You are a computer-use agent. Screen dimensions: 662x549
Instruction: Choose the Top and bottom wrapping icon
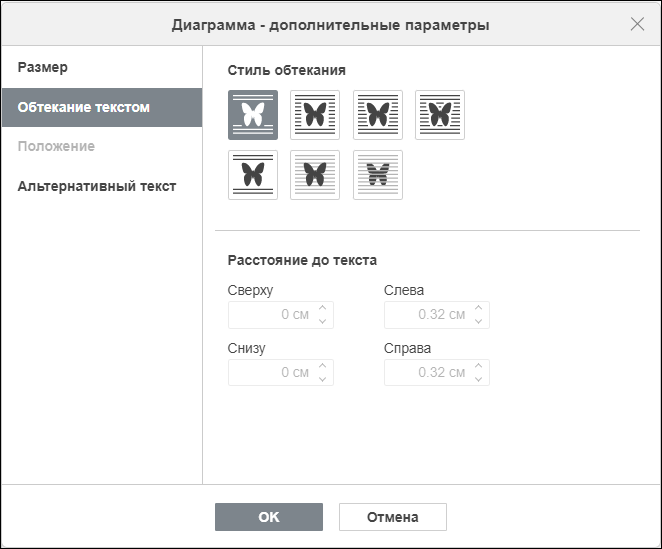pyautogui.click(x=253, y=175)
